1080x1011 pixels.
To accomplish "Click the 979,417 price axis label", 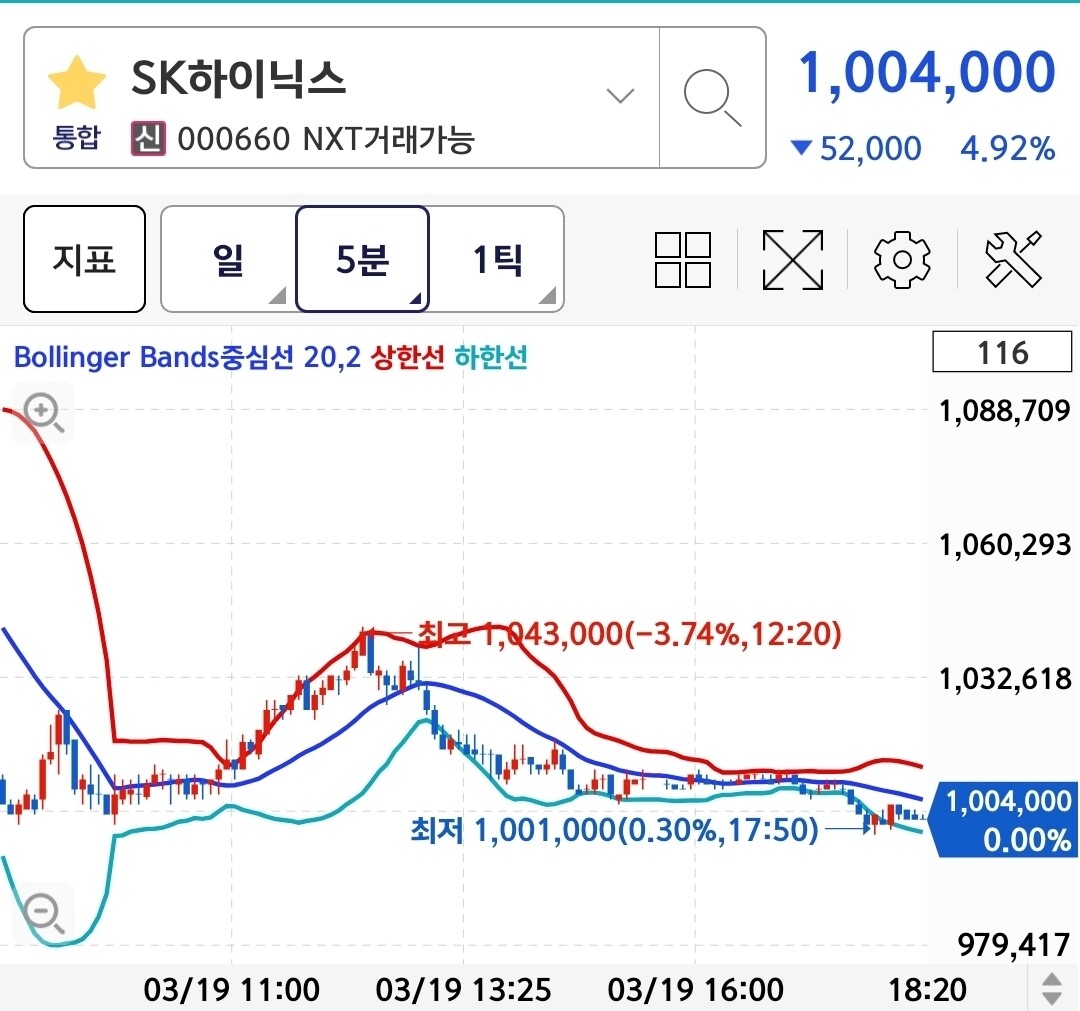I will pyautogui.click(x=1013, y=945).
